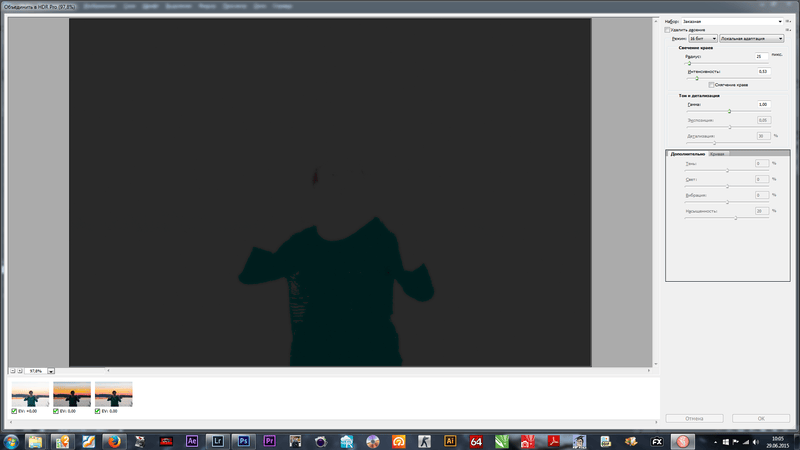Image resolution: width=800 pixels, height=450 pixels.
Task: Enable the Удалить двоение checkbox
Action: (669, 29)
